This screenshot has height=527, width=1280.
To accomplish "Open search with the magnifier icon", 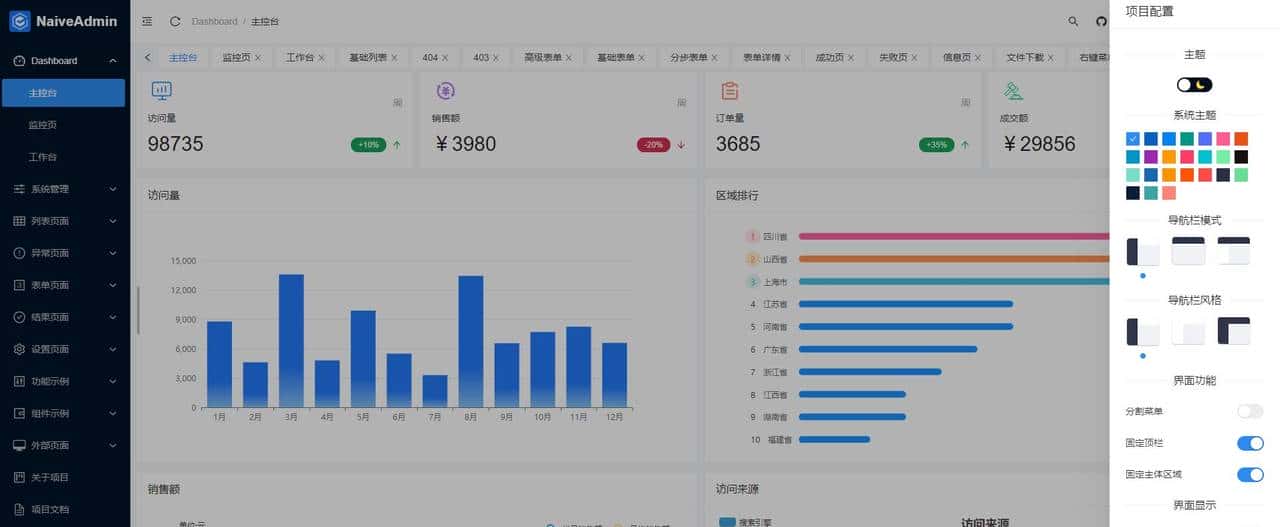I will point(1073,21).
